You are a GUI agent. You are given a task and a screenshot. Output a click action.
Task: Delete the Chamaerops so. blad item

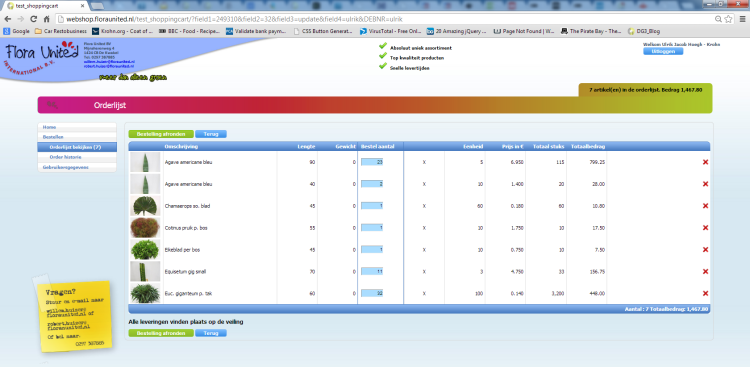[705, 206]
